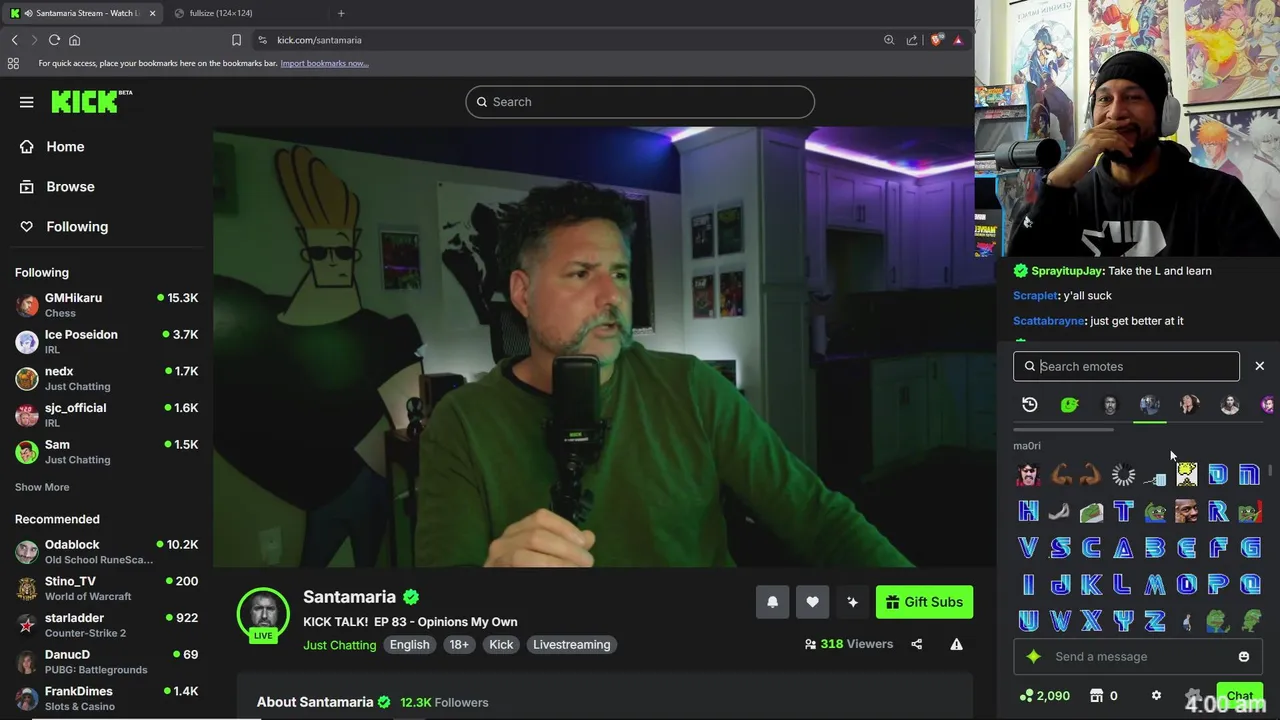Click the Gift Subs button

[x=924, y=602]
